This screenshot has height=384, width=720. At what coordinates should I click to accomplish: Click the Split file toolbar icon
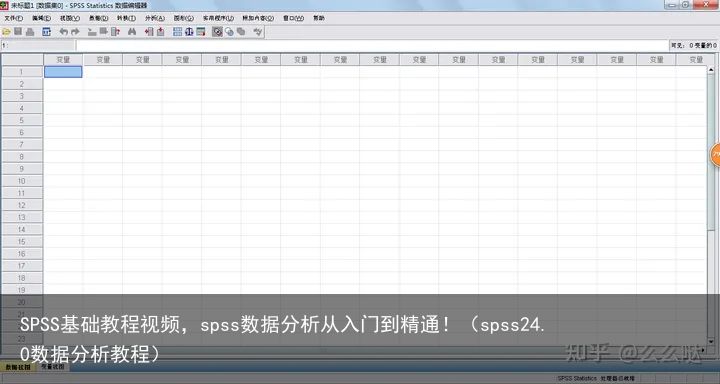point(178,32)
